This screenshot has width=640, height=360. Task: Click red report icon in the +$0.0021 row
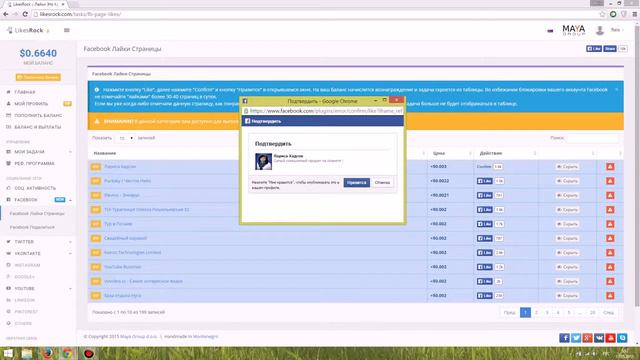610,195
